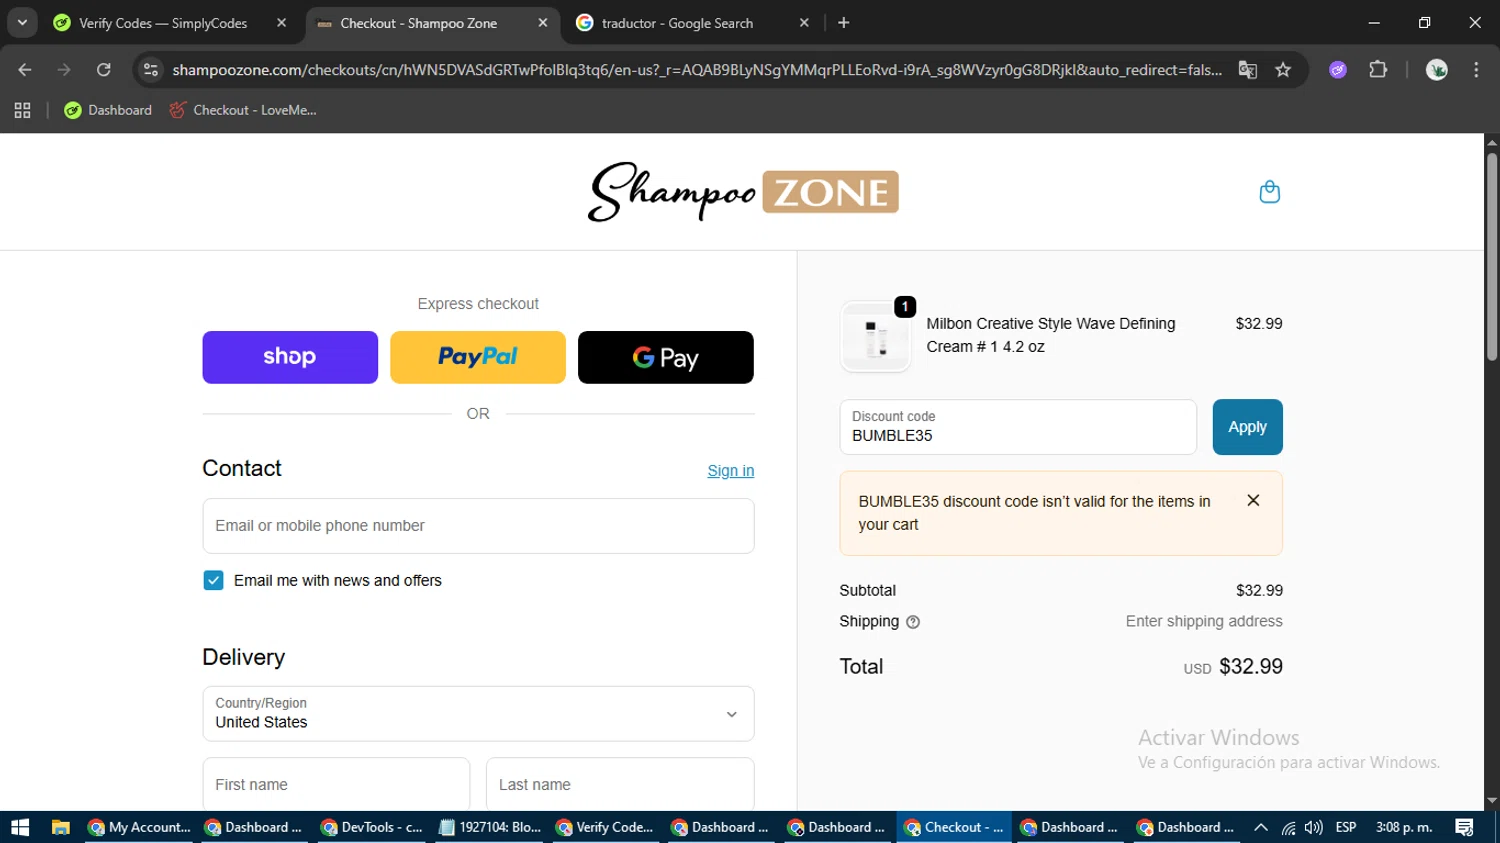1500x843 pixels.
Task: Open DevTools taskbar window
Action: click(373, 827)
